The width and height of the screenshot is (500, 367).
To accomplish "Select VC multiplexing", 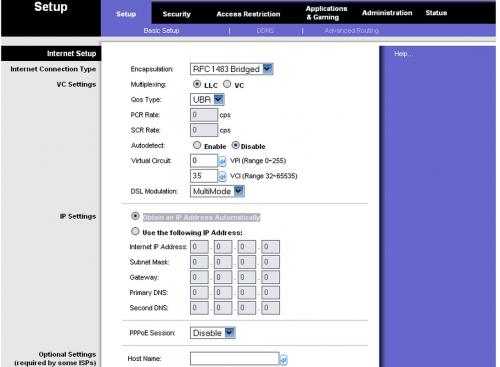I will point(227,84).
